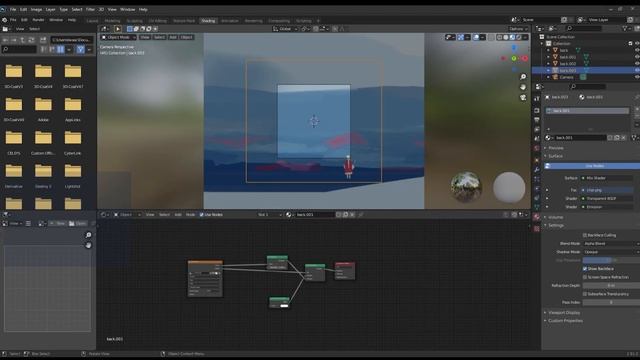The image size is (640, 360).
Task: Click the pan hand viewport gizmo
Action: coord(523,87)
